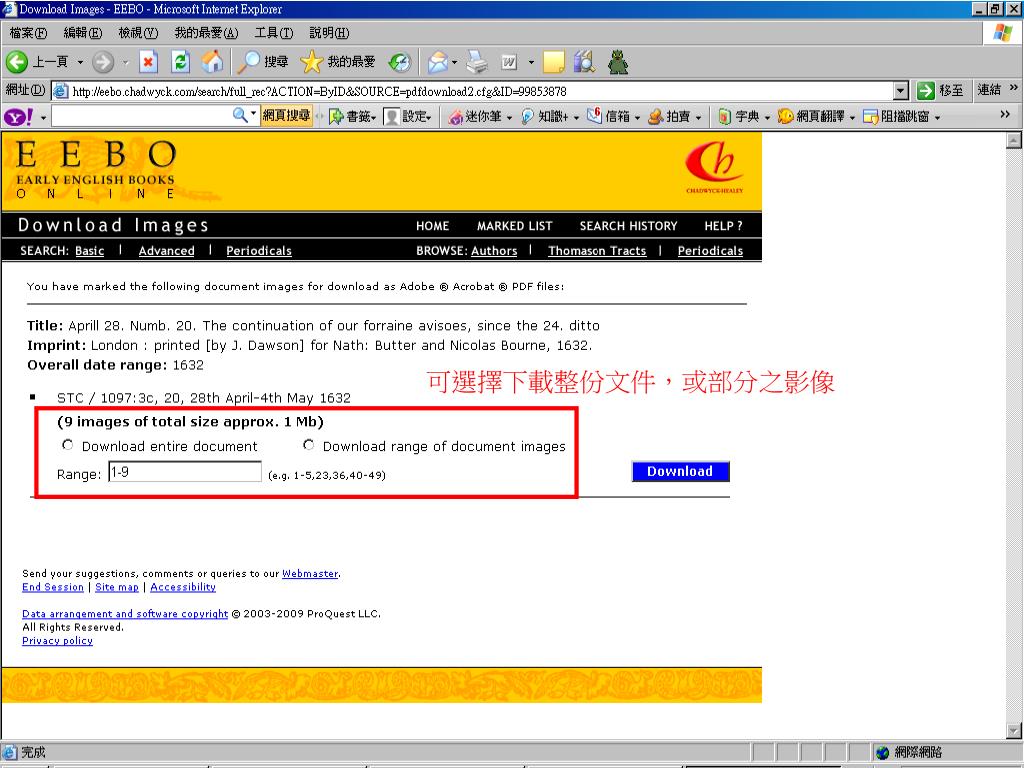Open the Advanced search link
Viewport: 1024px width, 768px height.
(x=167, y=251)
